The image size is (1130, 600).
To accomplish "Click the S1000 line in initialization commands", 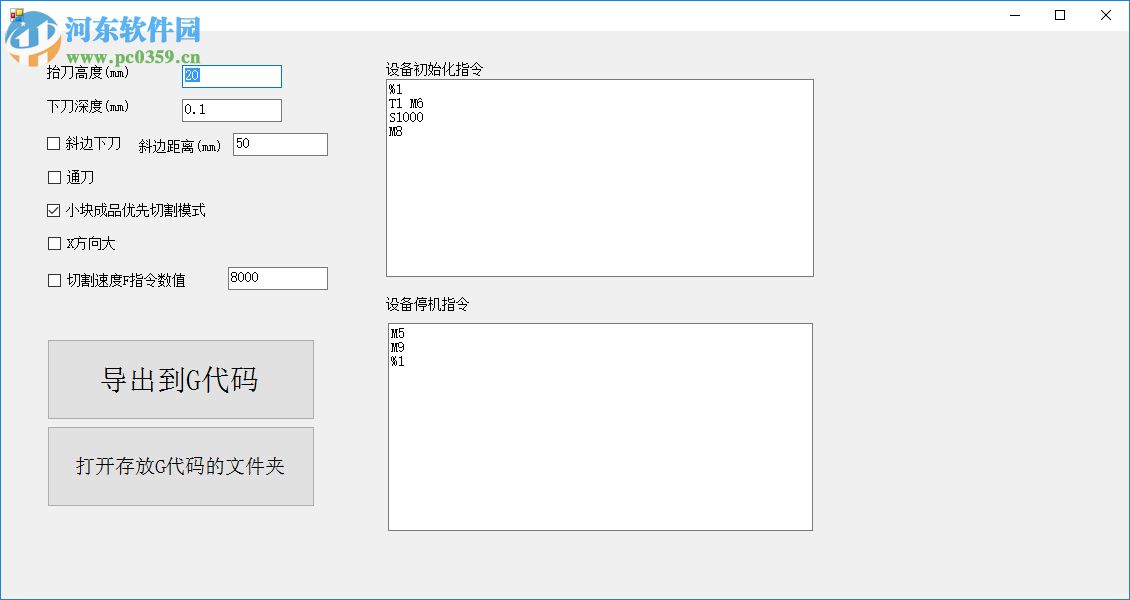I will tap(405, 117).
